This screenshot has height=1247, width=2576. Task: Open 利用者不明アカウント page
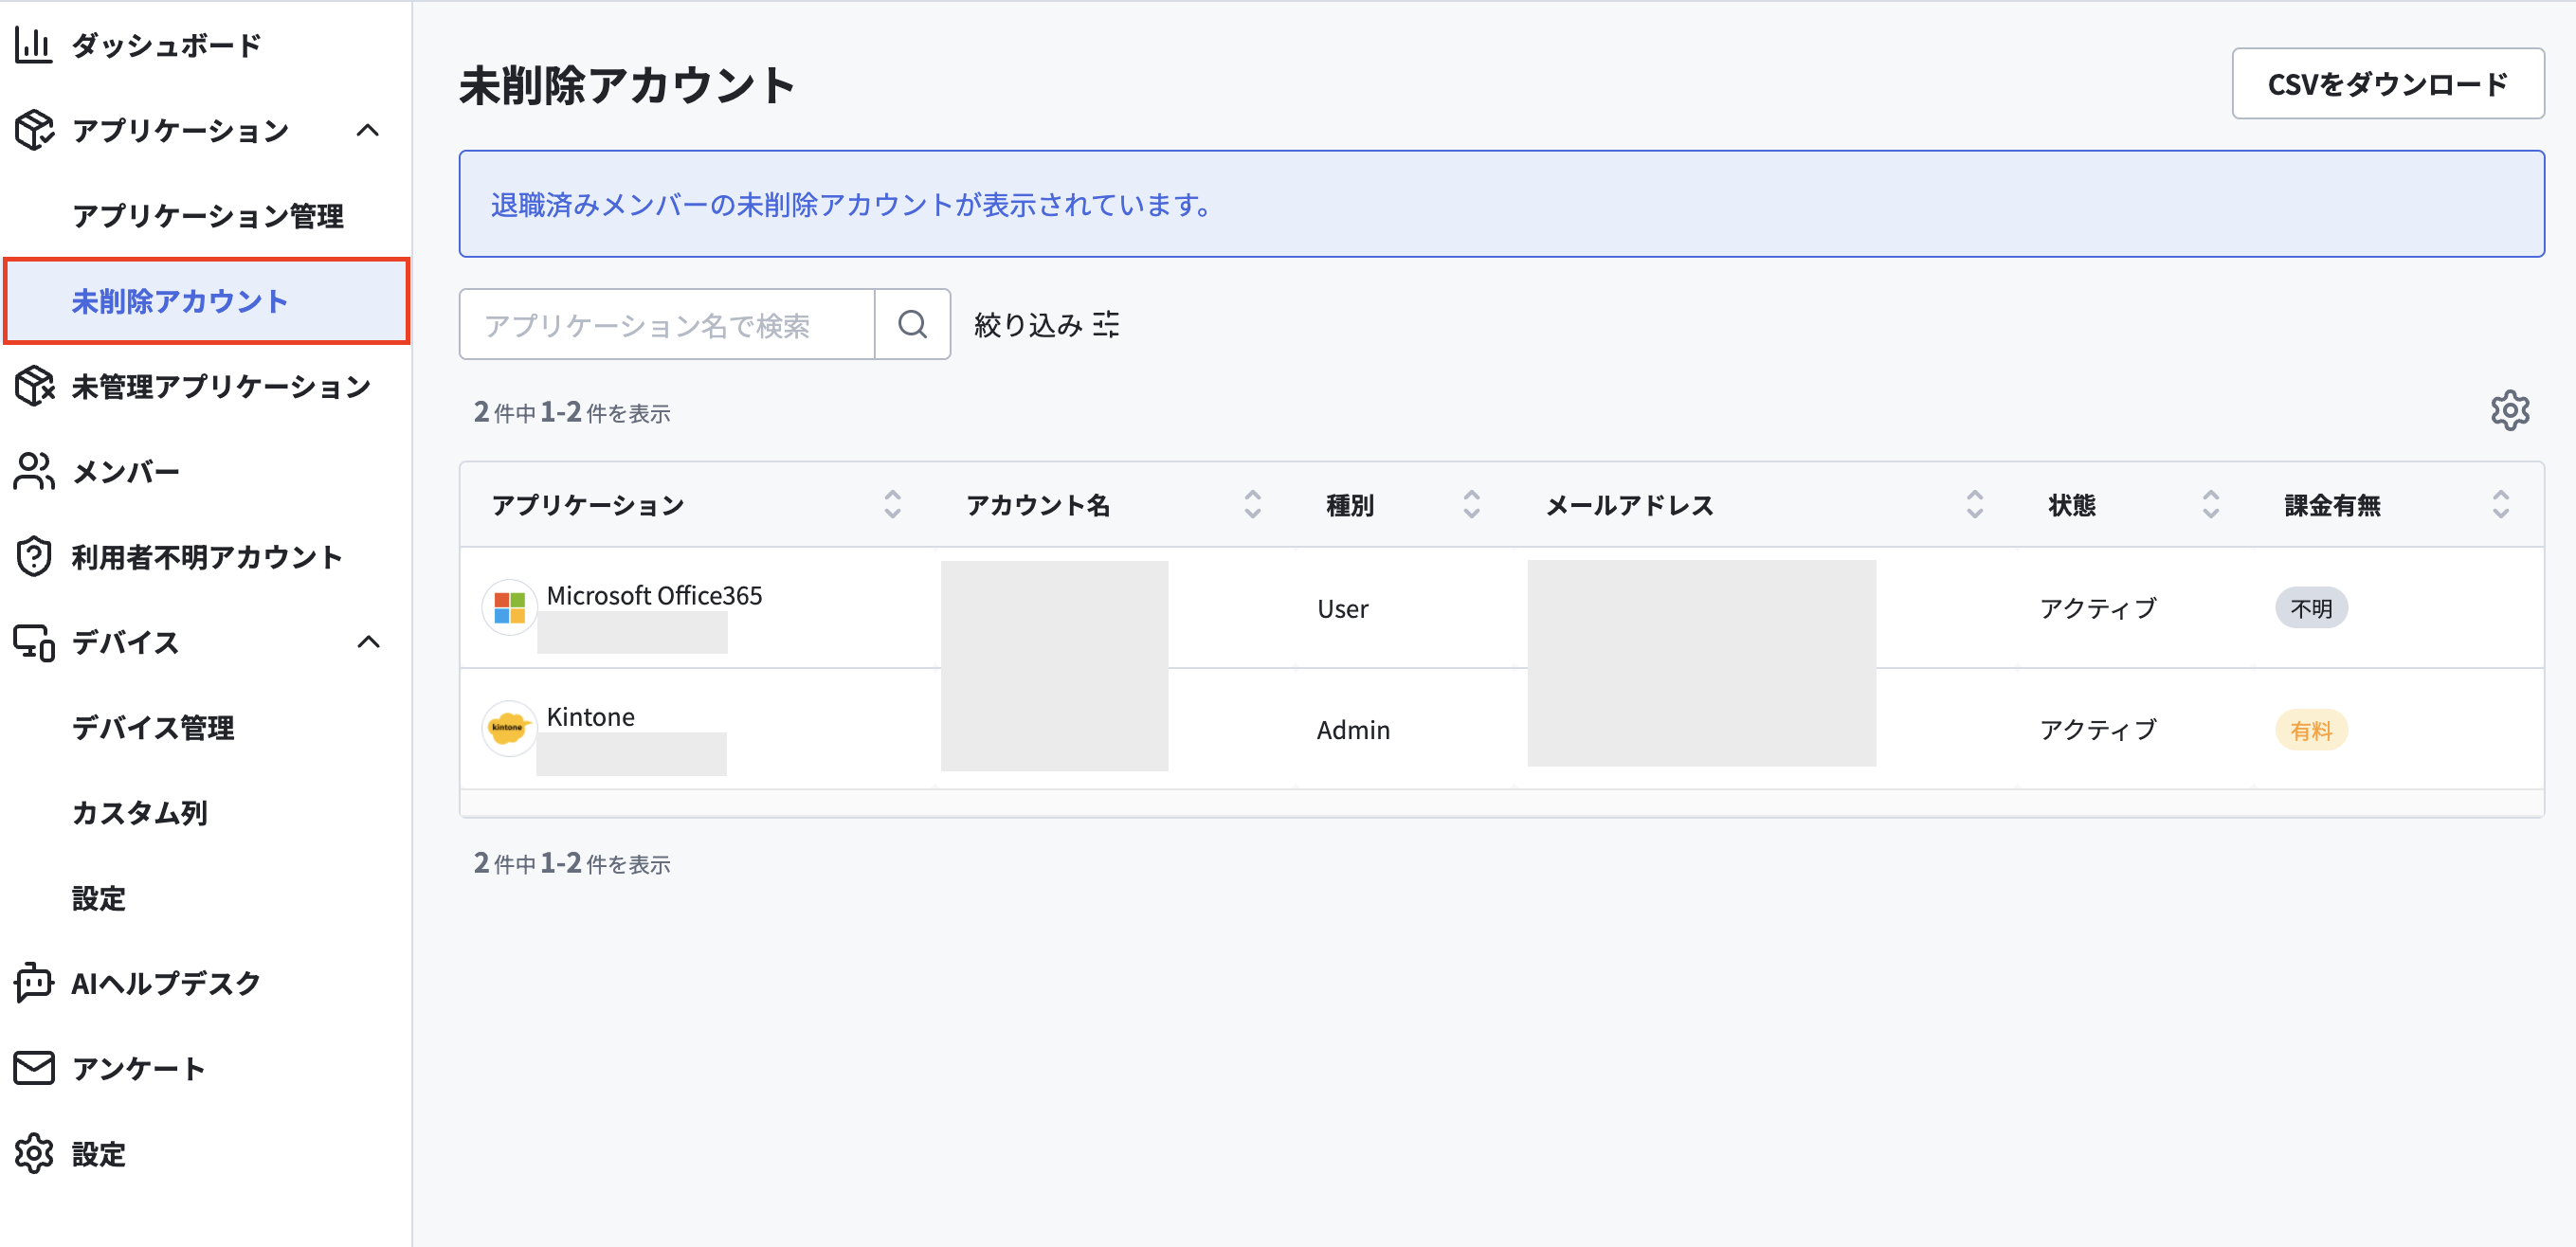[207, 557]
